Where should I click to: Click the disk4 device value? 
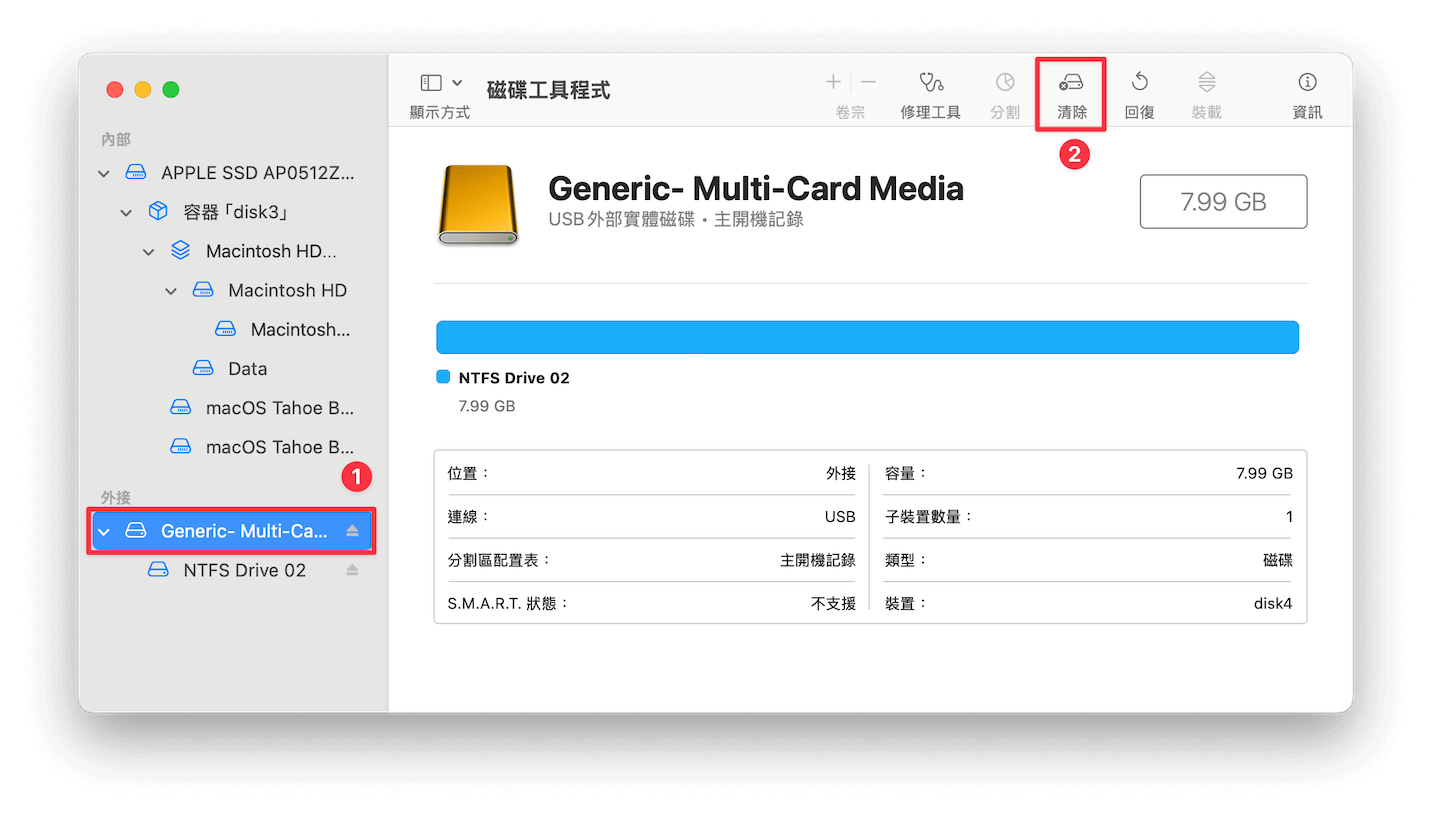(1273, 604)
